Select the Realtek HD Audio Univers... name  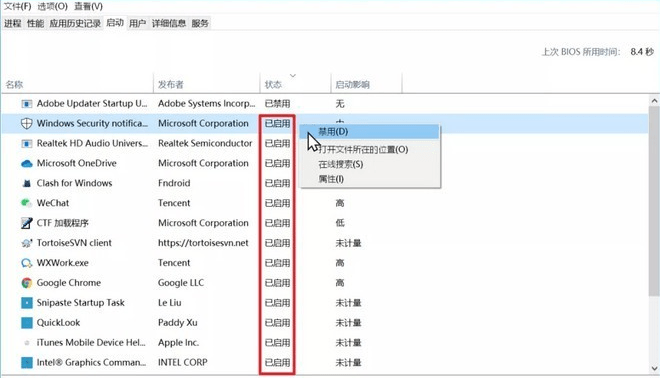point(92,144)
